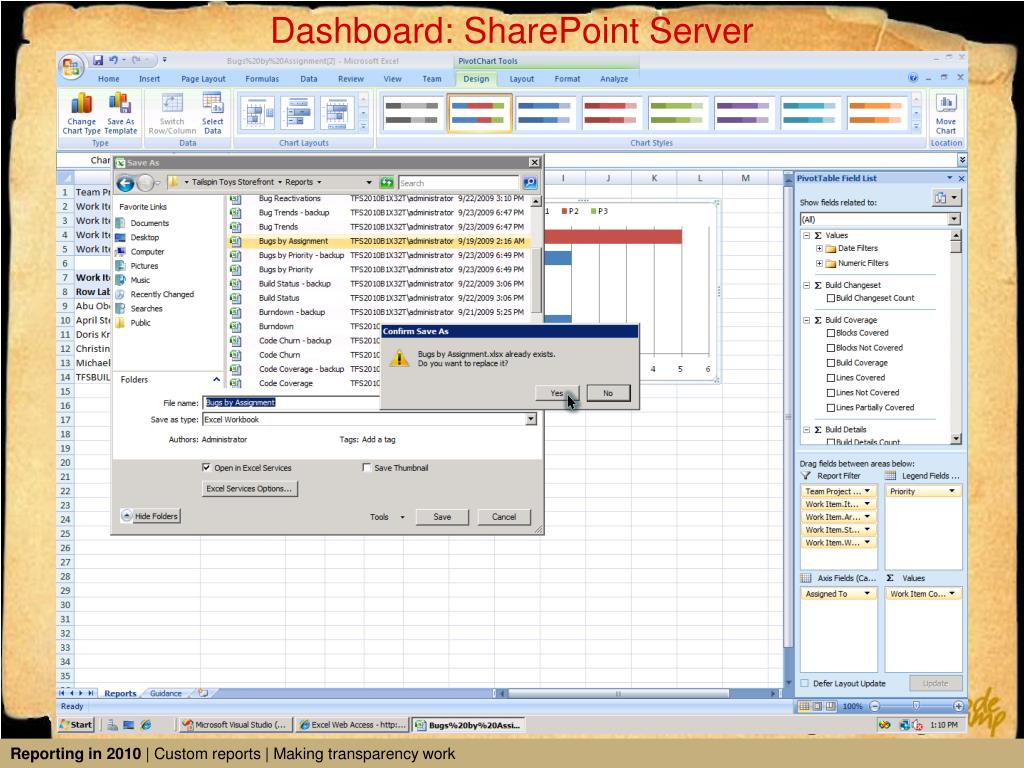Select the Bugs by Priority file row
1024x768 pixels.
(378, 269)
